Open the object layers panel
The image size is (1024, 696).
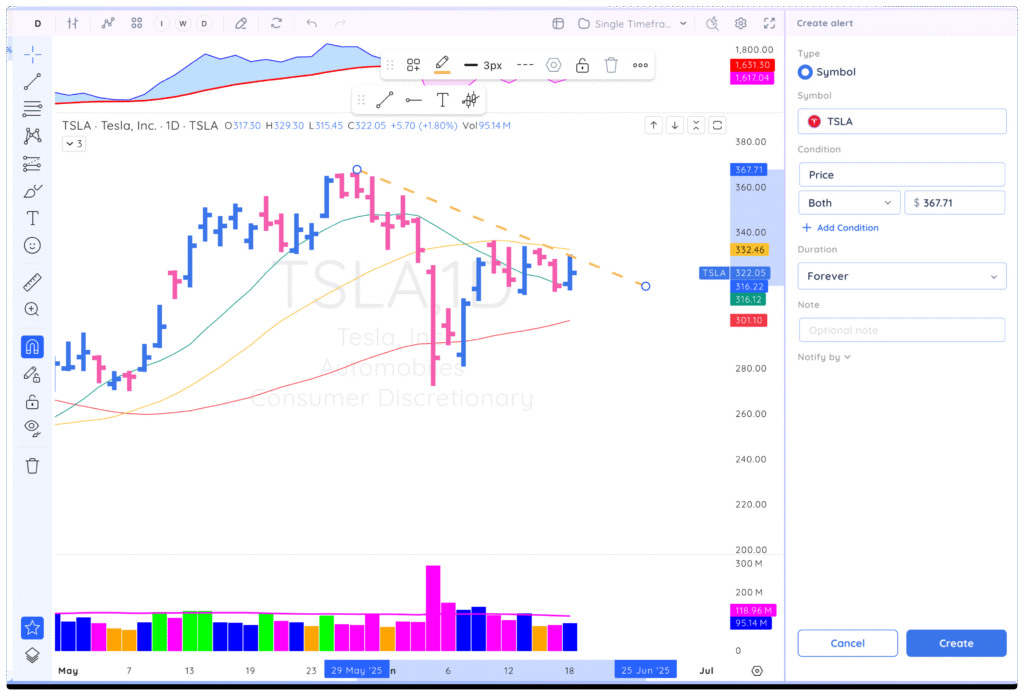32,655
